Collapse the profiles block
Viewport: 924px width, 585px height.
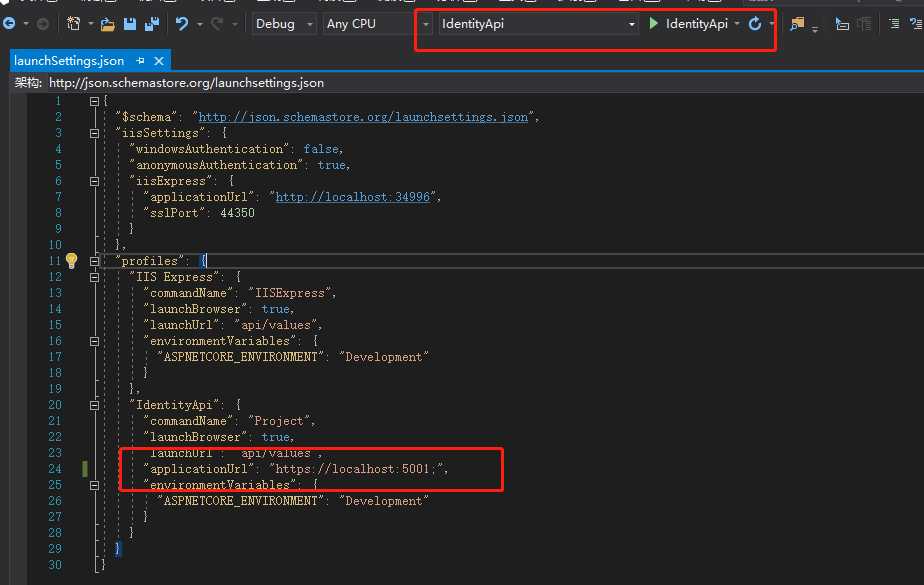(x=94, y=261)
